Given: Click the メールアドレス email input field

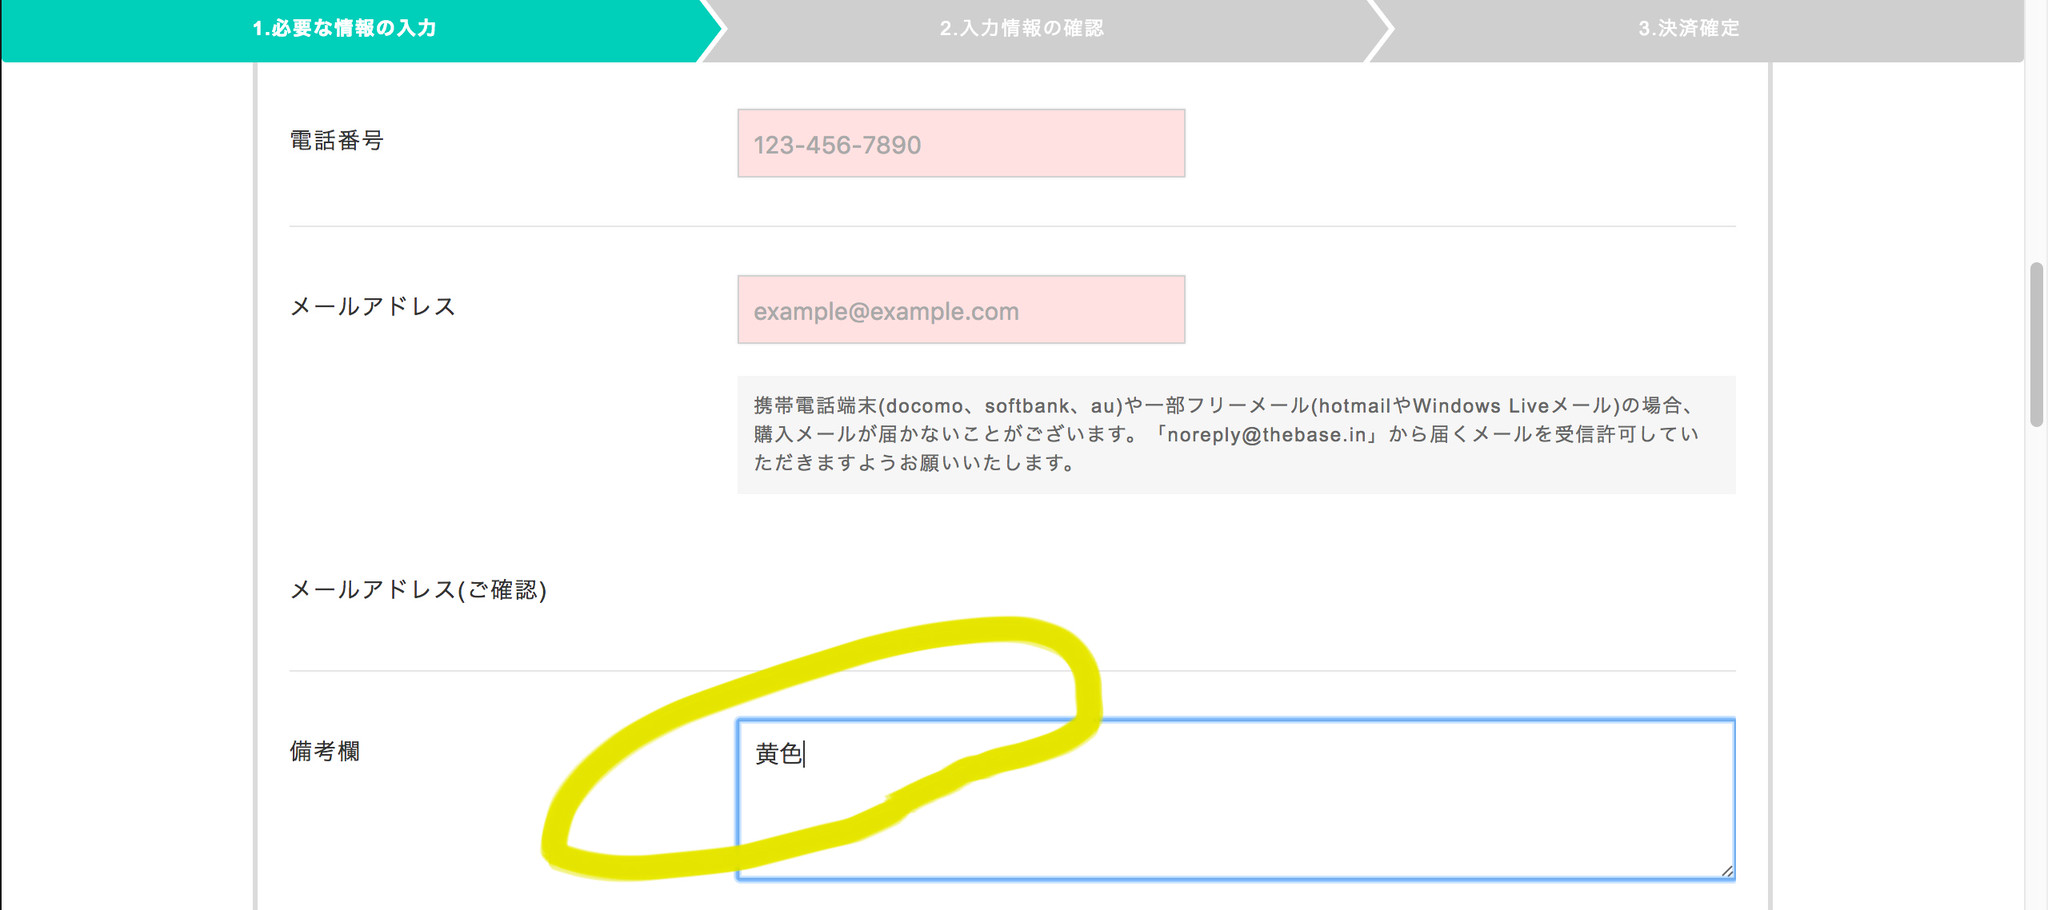Looking at the screenshot, I should click(961, 310).
